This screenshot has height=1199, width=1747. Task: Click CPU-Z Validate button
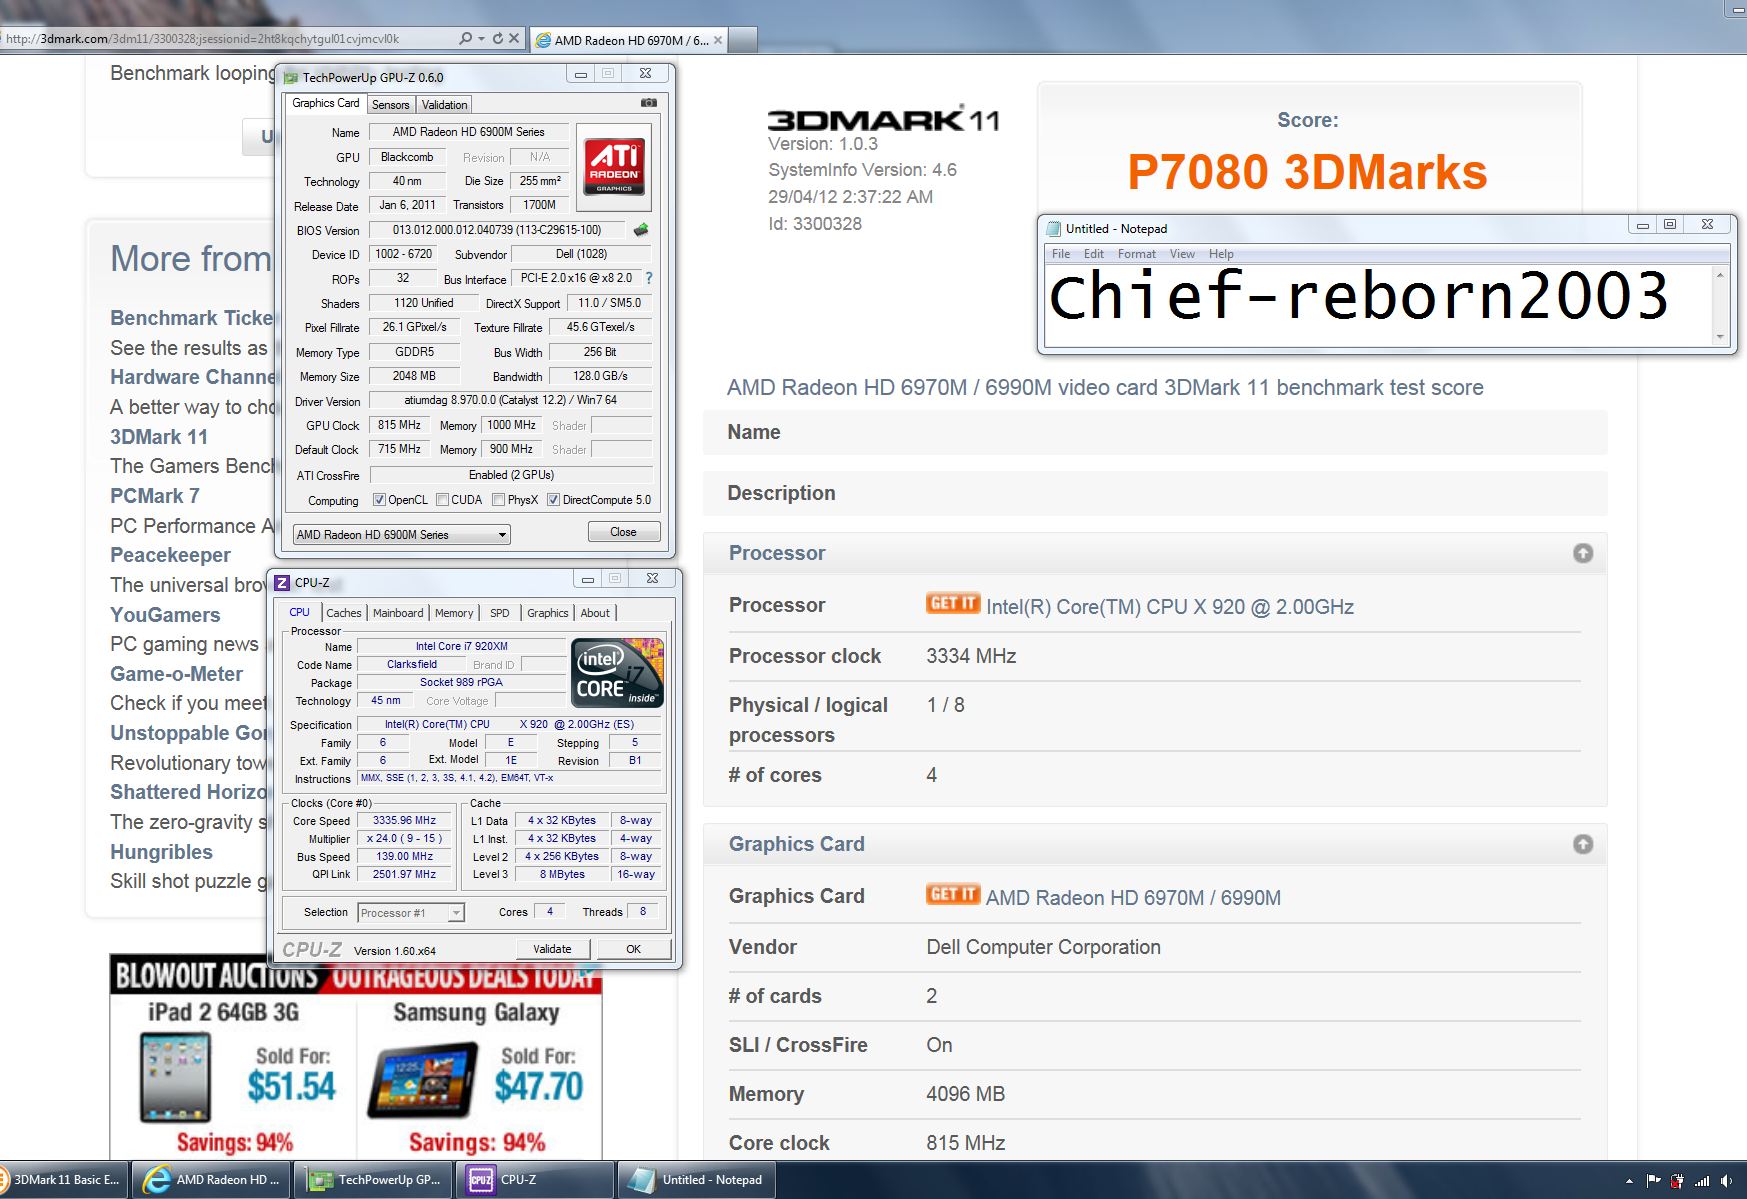tap(552, 949)
